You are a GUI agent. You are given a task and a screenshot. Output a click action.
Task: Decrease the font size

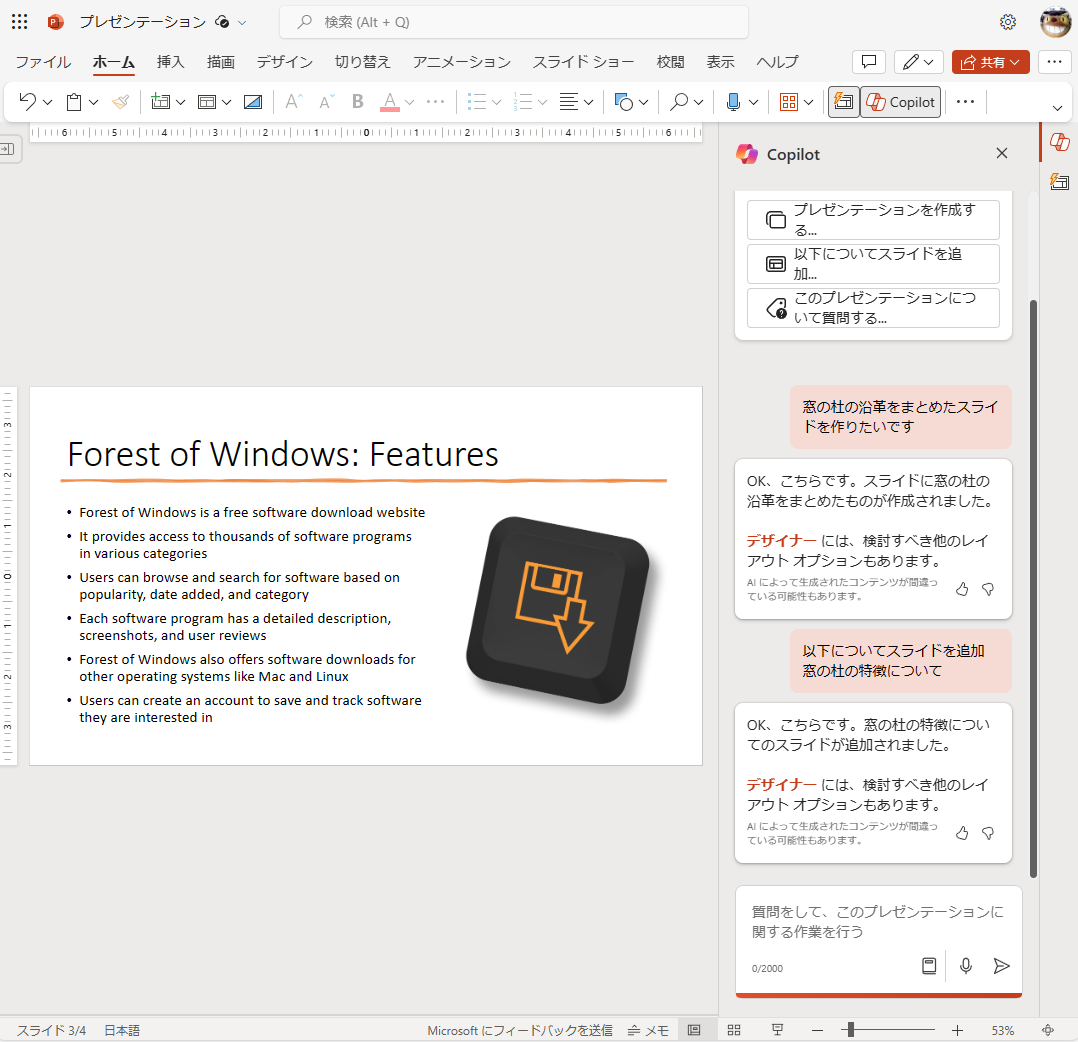point(326,102)
